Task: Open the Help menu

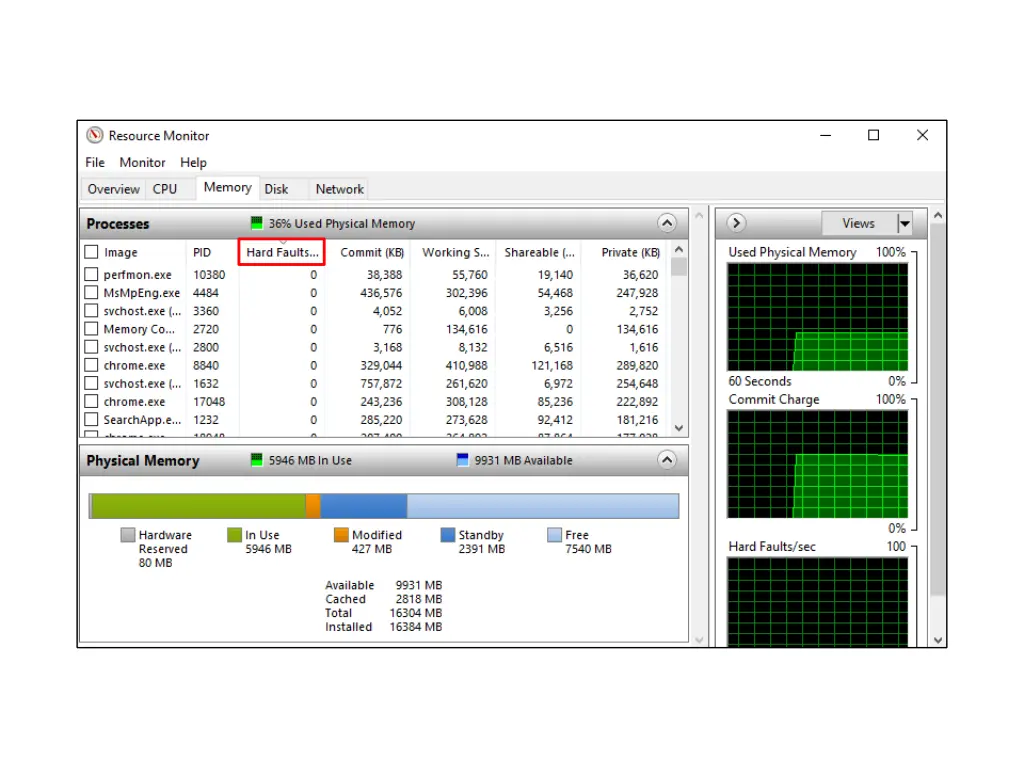Action: tap(193, 163)
